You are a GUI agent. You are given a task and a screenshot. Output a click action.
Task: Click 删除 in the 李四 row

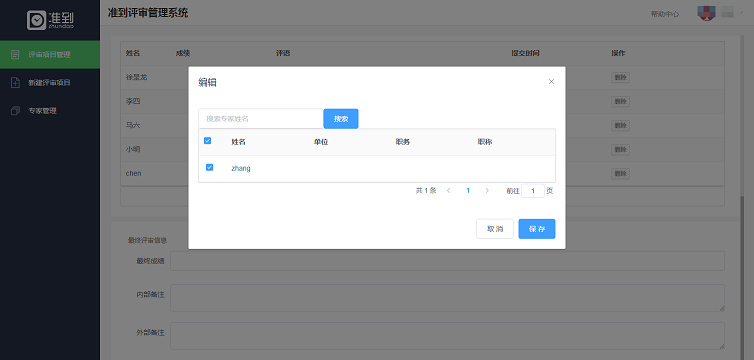pyautogui.click(x=620, y=101)
